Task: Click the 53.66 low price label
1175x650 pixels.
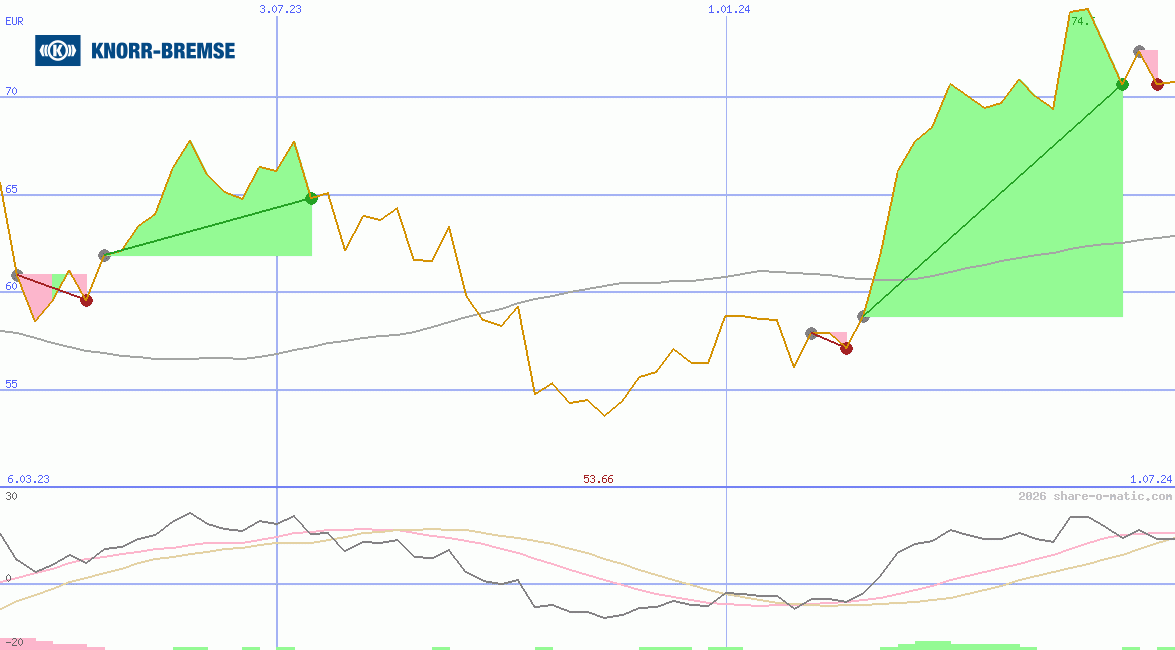Action: pos(598,480)
